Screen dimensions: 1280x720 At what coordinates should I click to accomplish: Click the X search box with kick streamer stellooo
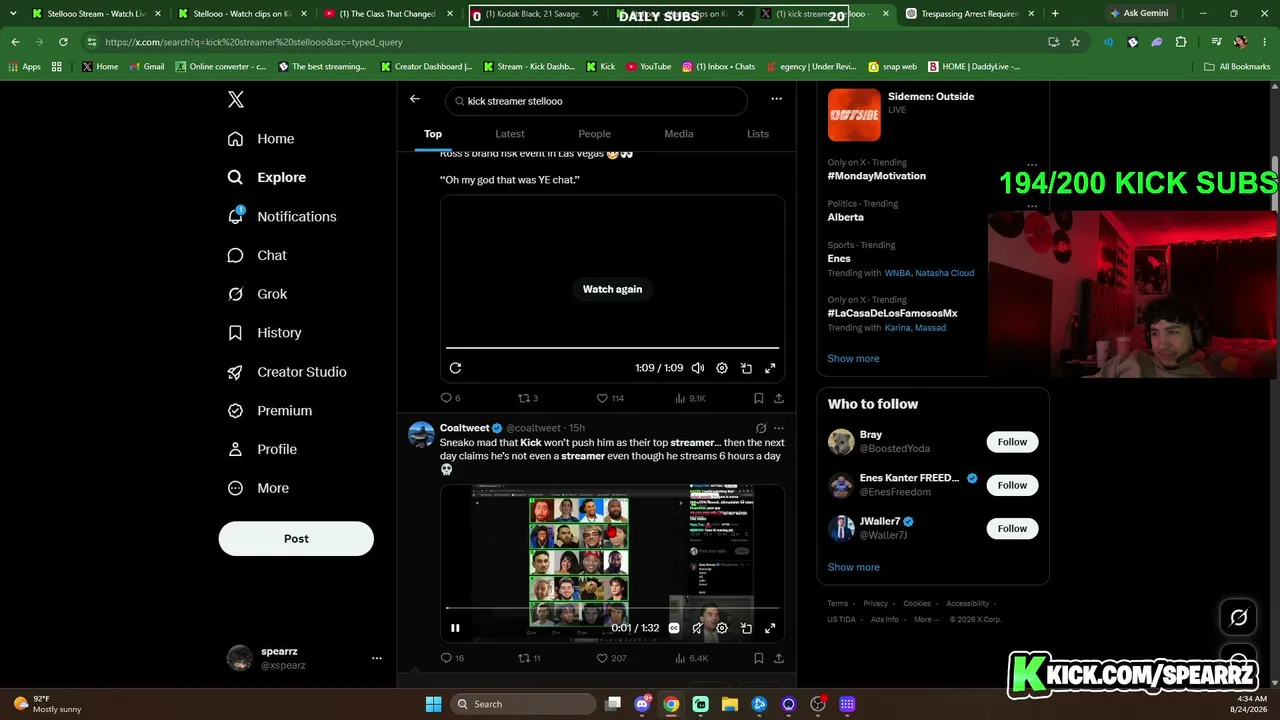point(597,101)
